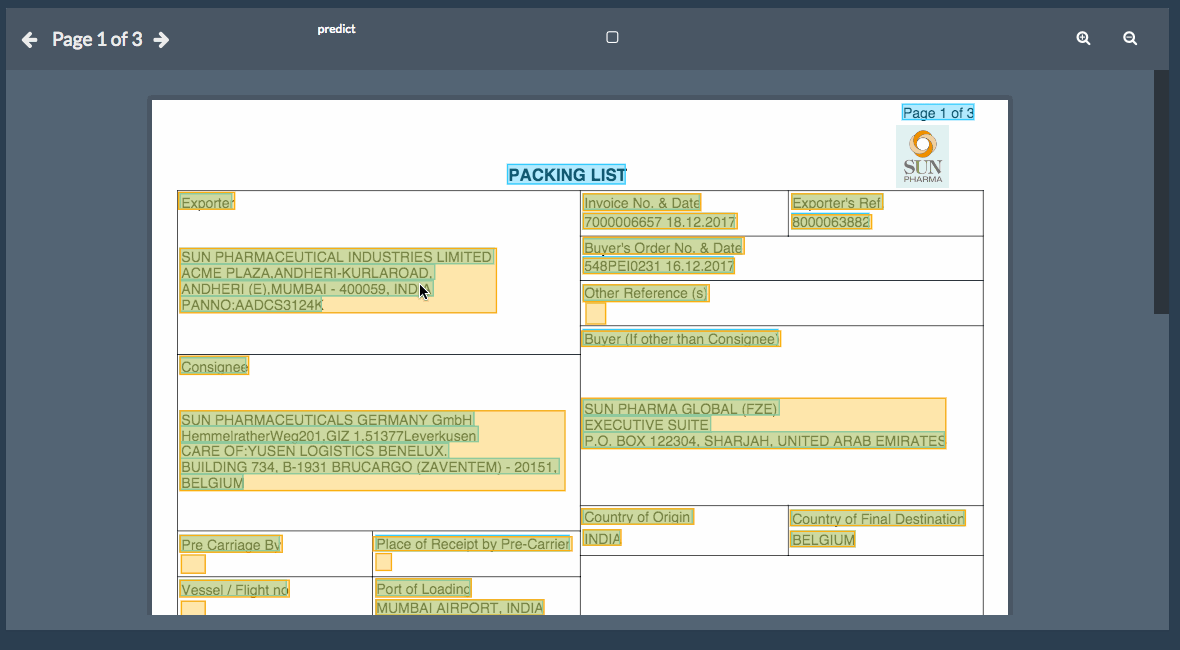Select 'Invoice No. & Date' label box

pyautogui.click(x=642, y=202)
